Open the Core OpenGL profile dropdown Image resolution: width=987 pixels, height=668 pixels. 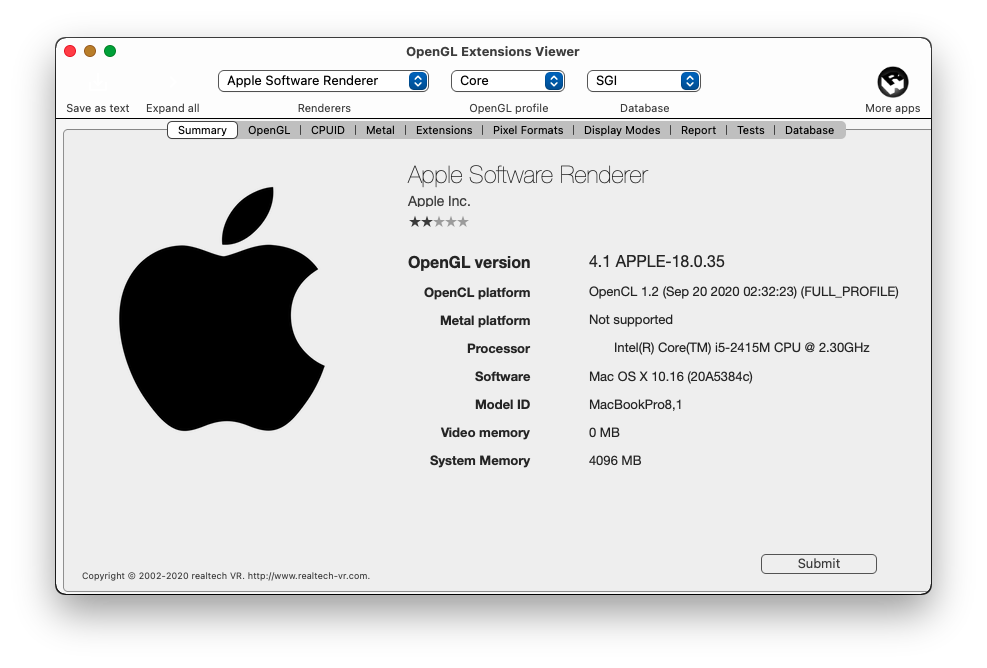tap(507, 81)
